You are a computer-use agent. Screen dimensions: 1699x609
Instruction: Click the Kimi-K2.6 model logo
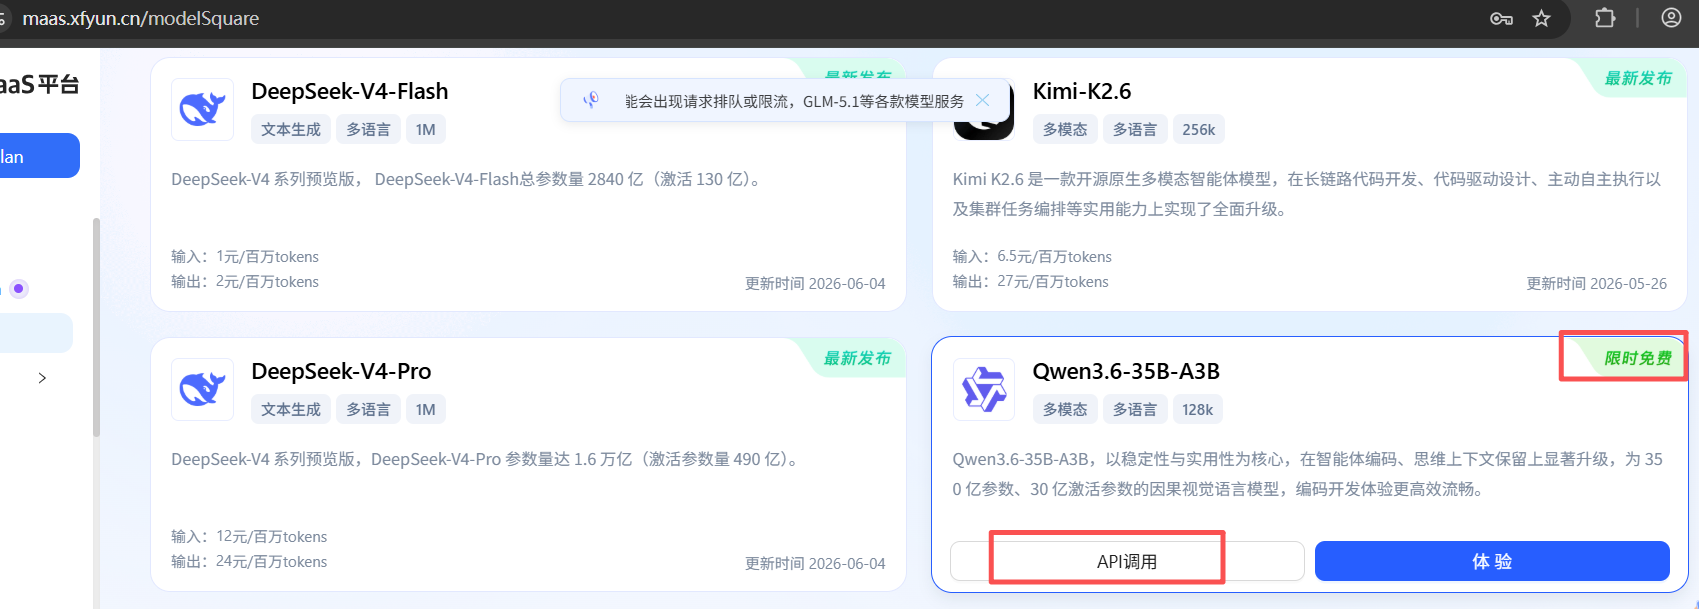pyautogui.click(x=984, y=126)
